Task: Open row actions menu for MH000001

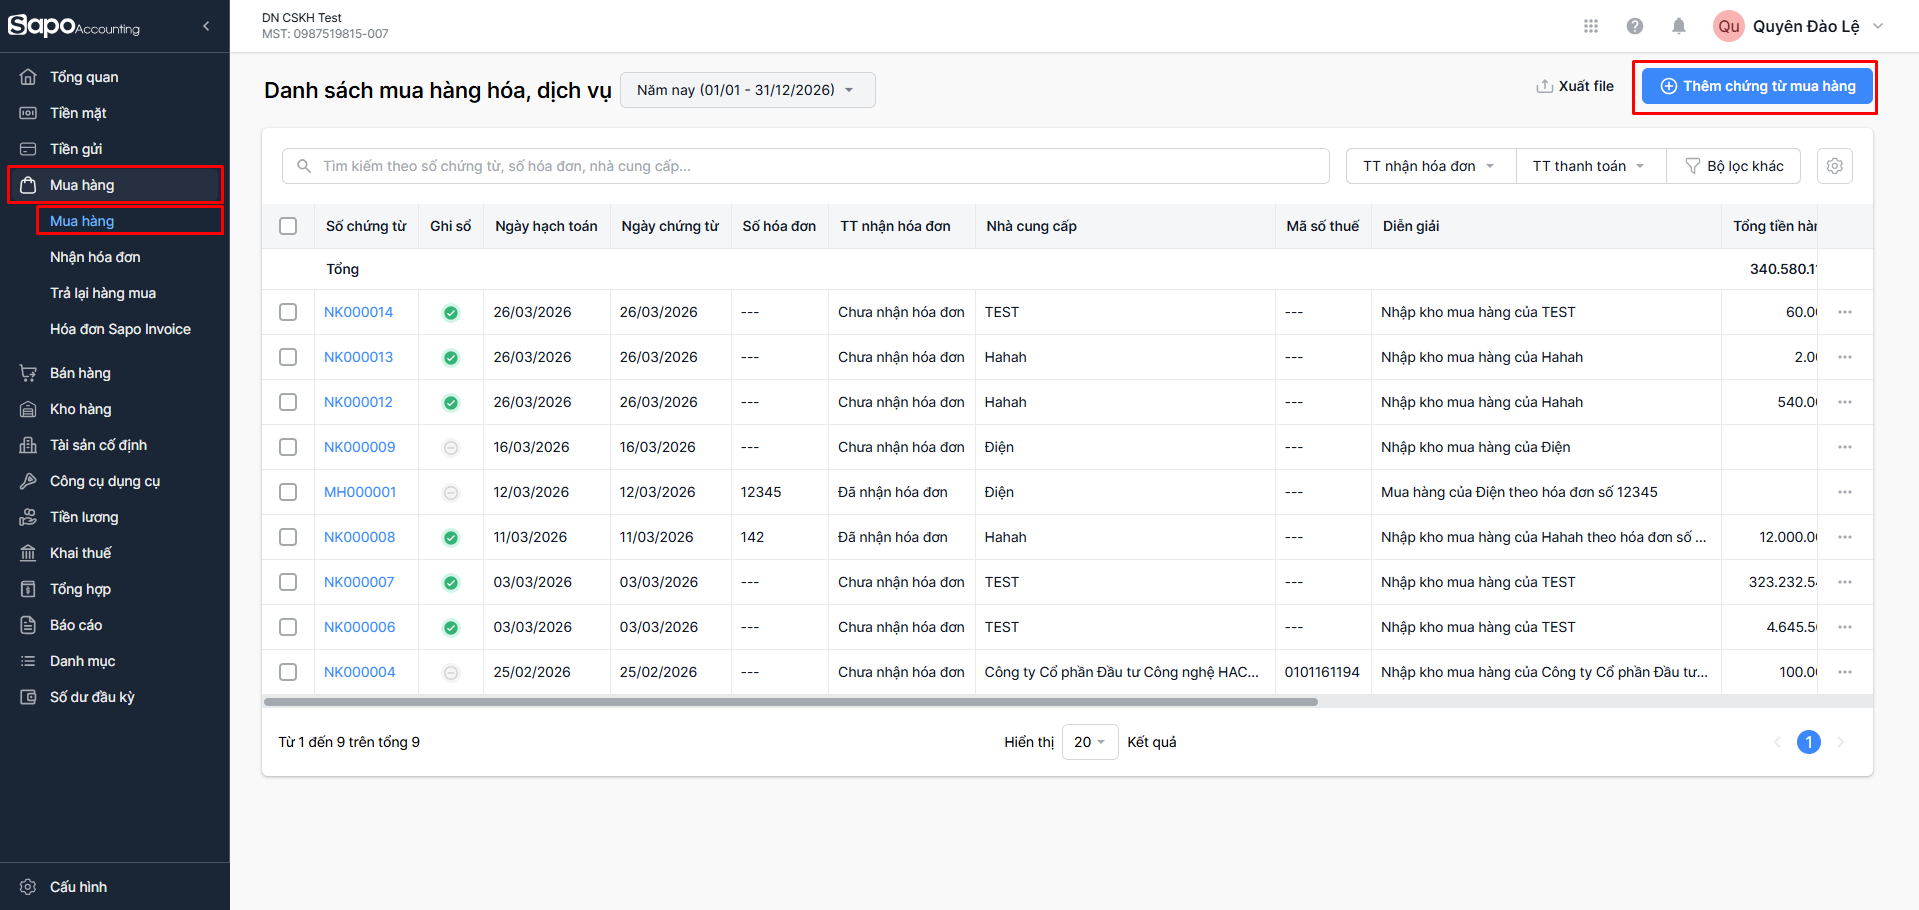Action: [1845, 492]
